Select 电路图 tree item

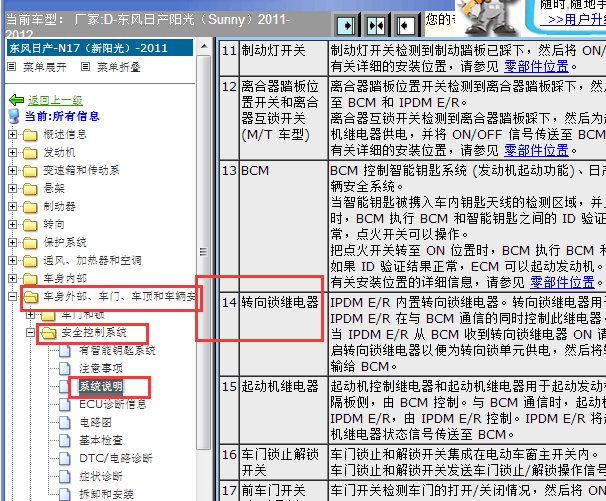point(95,422)
